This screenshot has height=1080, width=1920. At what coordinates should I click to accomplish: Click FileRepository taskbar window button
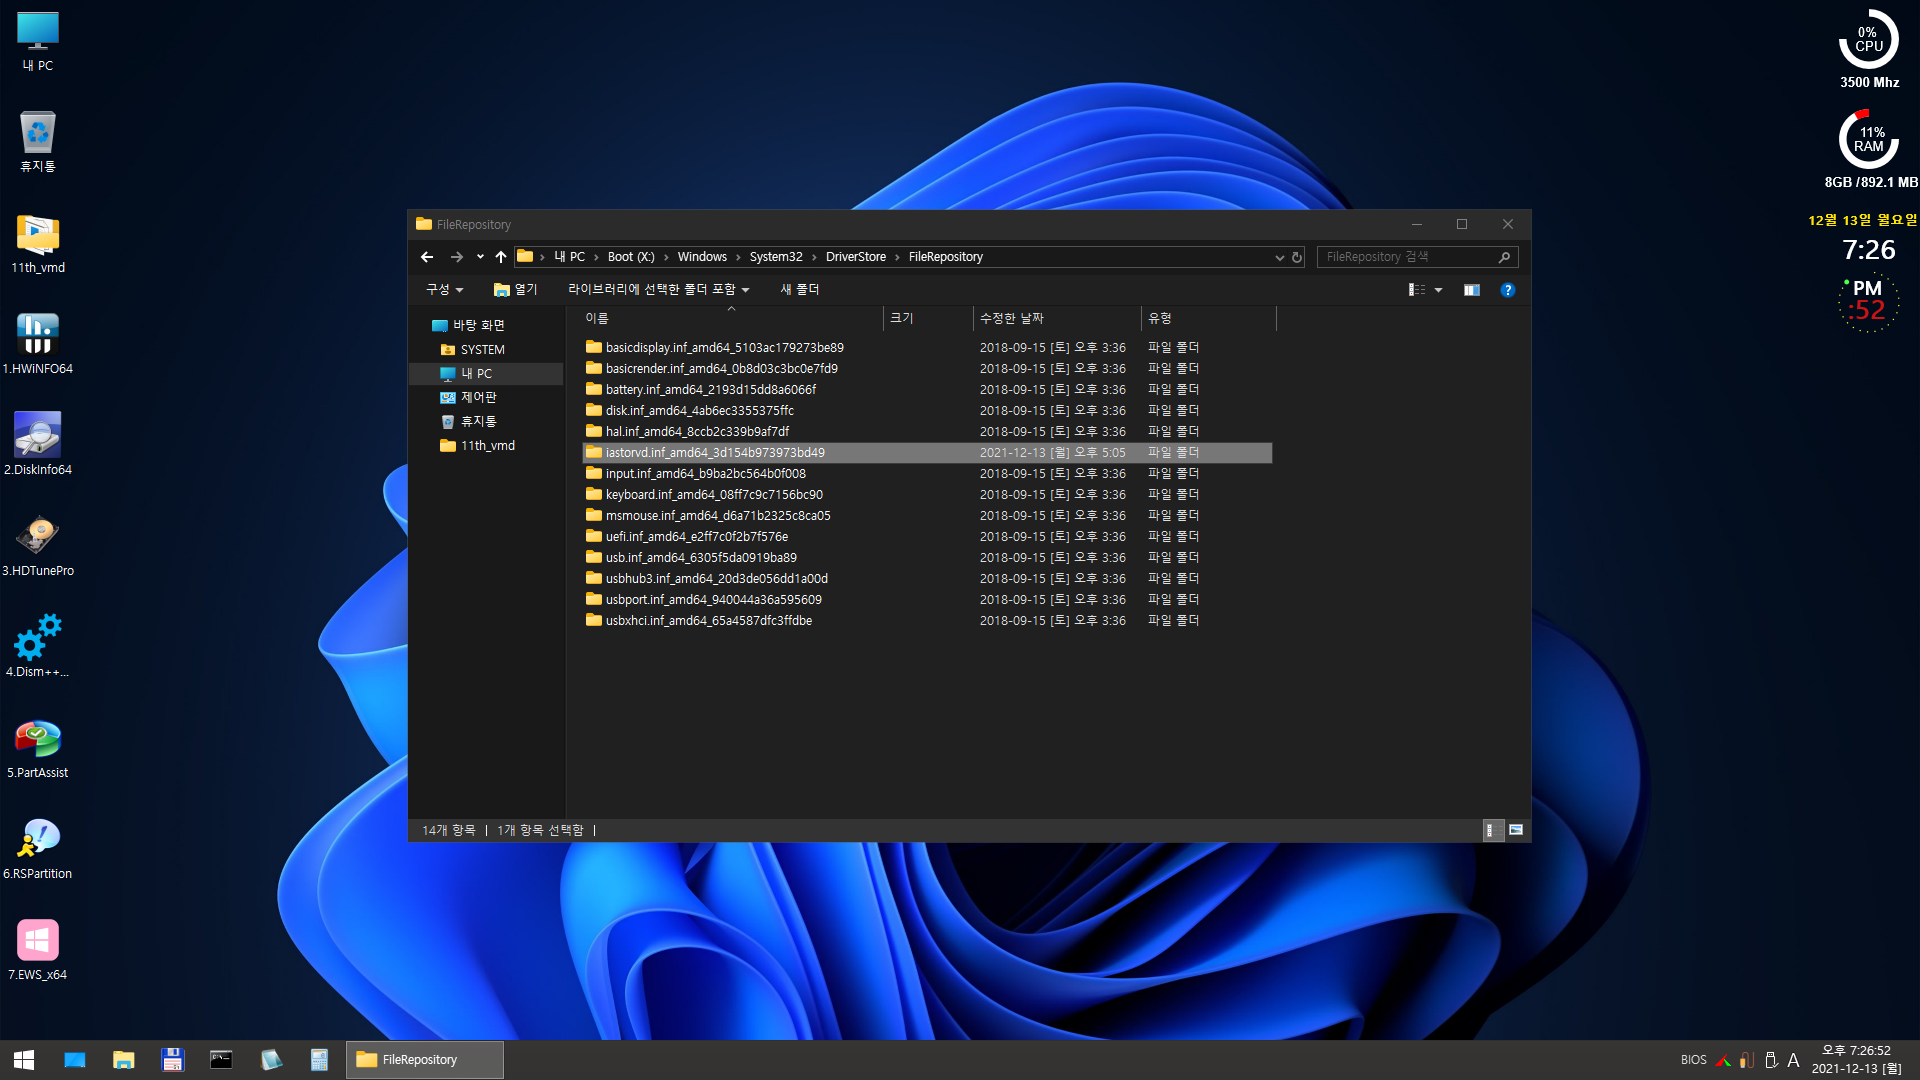(424, 1060)
